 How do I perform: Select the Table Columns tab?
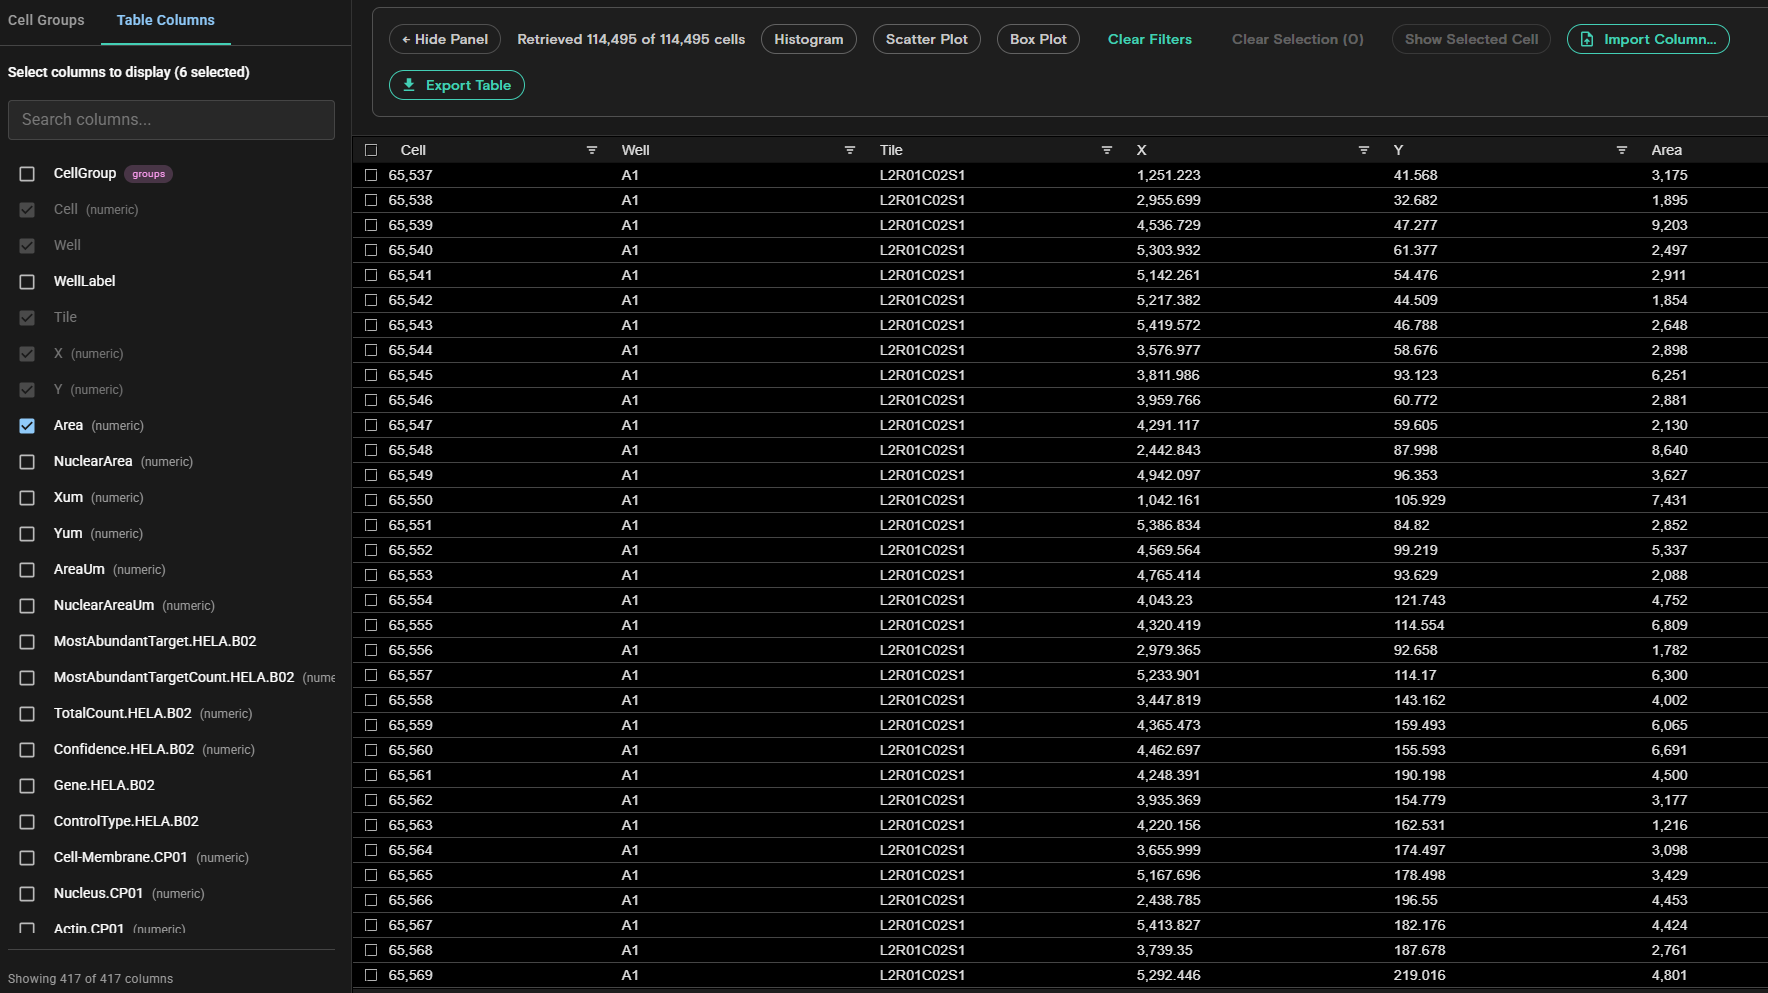point(165,20)
